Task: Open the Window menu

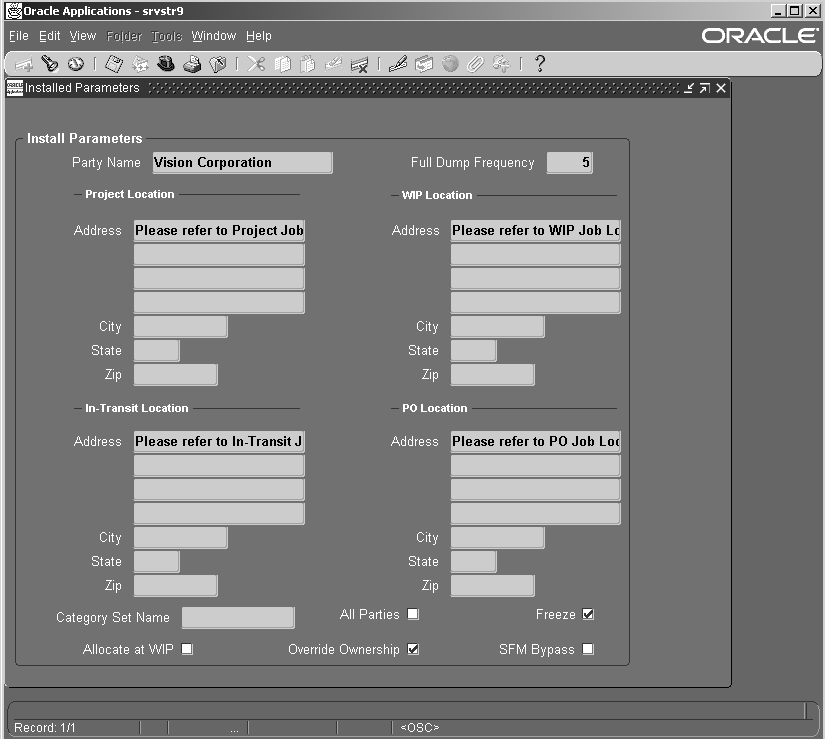Action: point(214,36)
